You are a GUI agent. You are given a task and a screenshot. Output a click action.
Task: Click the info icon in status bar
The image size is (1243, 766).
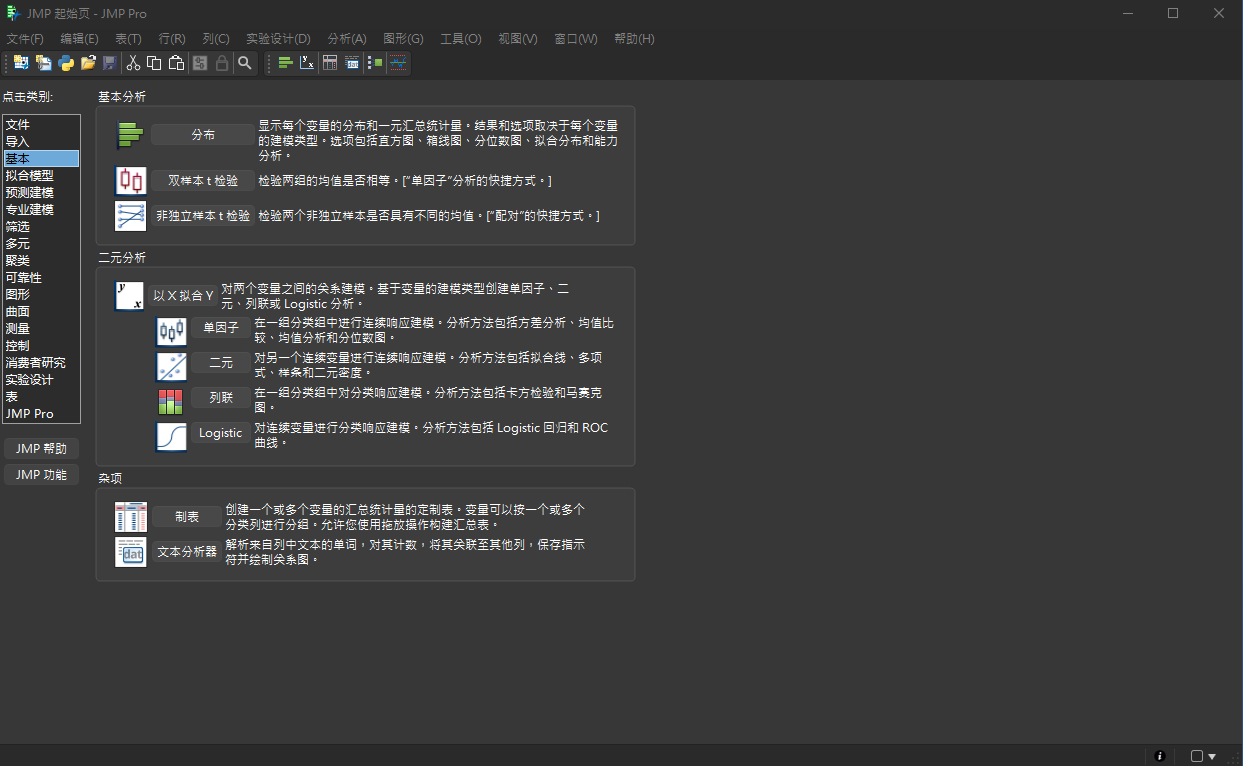pos(1160,756)
